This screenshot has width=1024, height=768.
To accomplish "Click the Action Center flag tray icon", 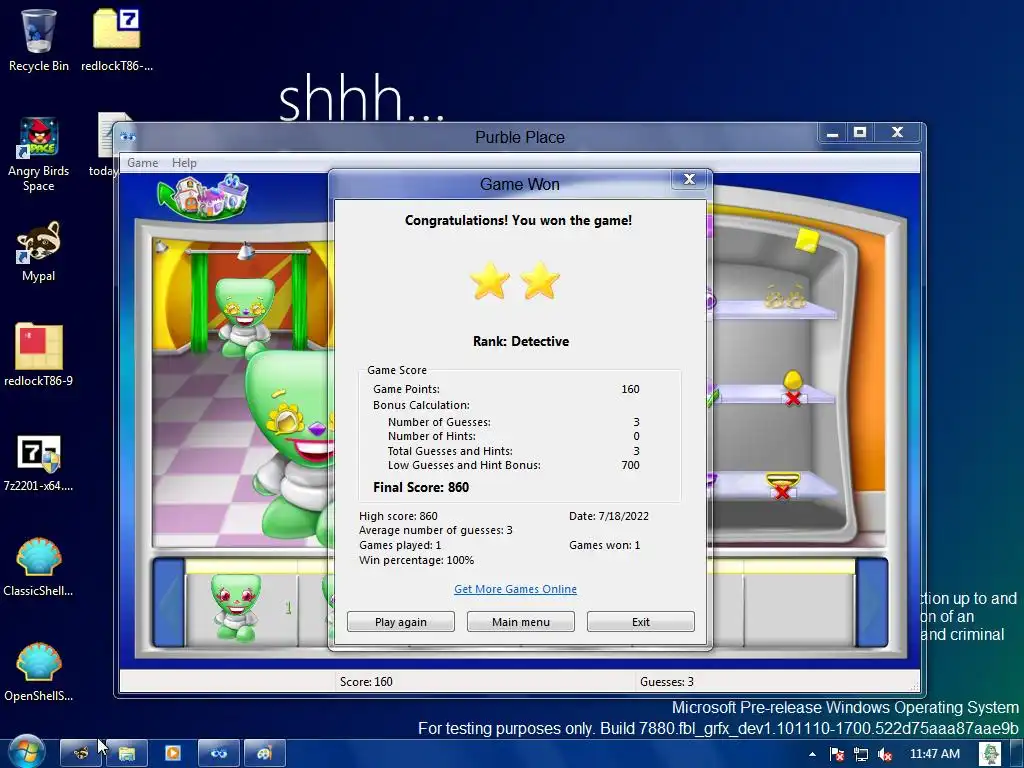I will [837, 754].
